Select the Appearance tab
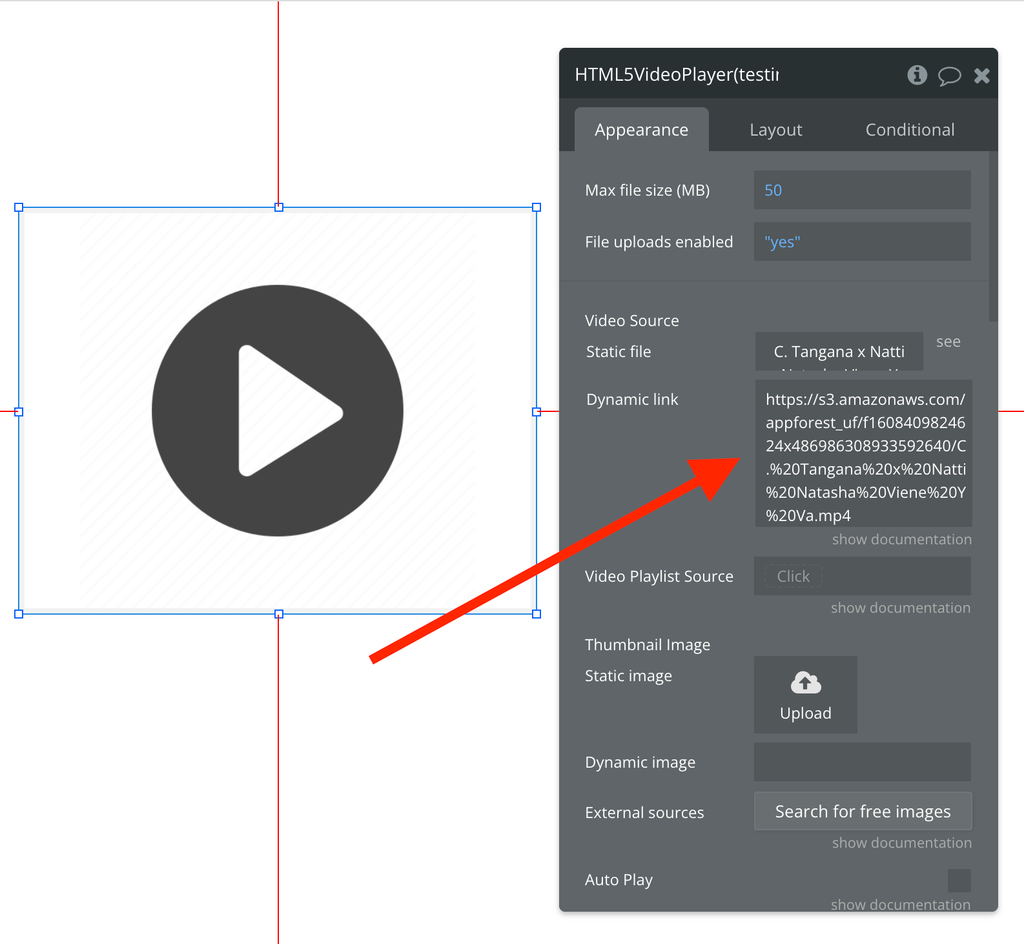1024x944 pixels. (x=641, y=130)
